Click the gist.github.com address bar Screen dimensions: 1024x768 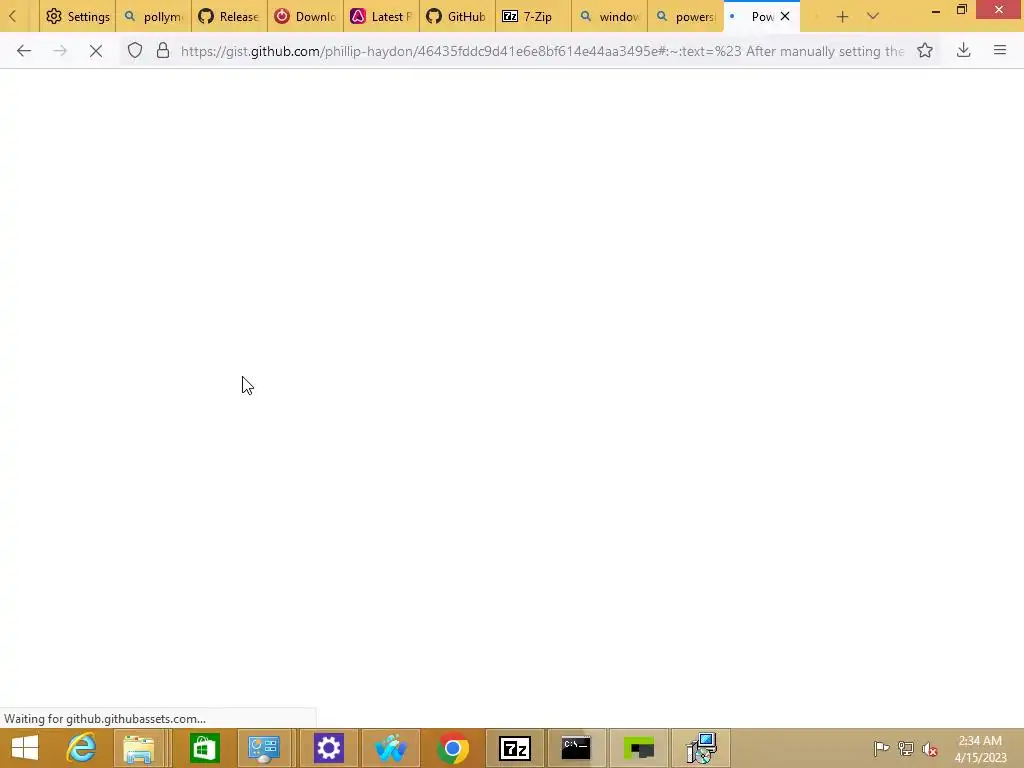[x=542, y=51]
